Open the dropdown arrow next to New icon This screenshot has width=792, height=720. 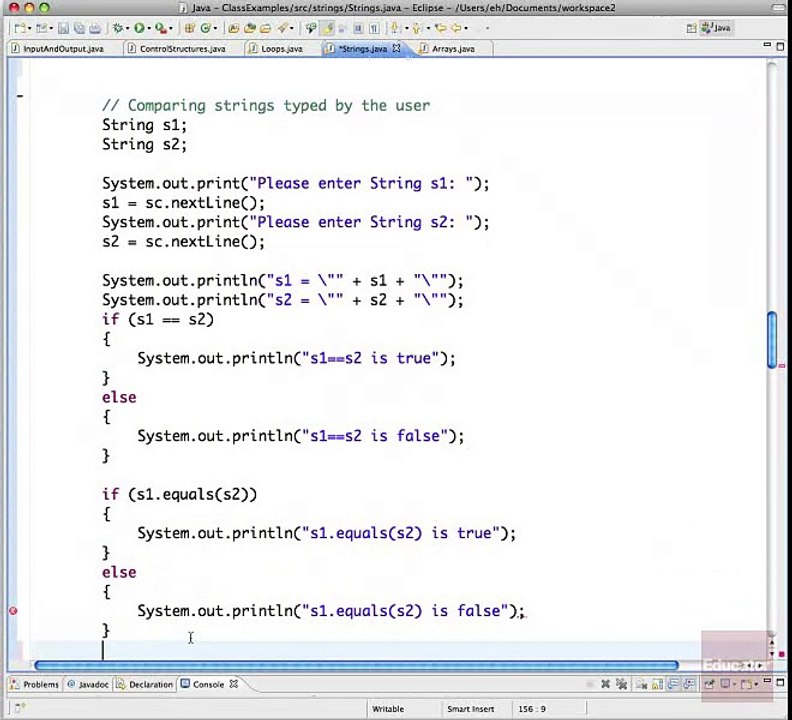click(29, 28)
